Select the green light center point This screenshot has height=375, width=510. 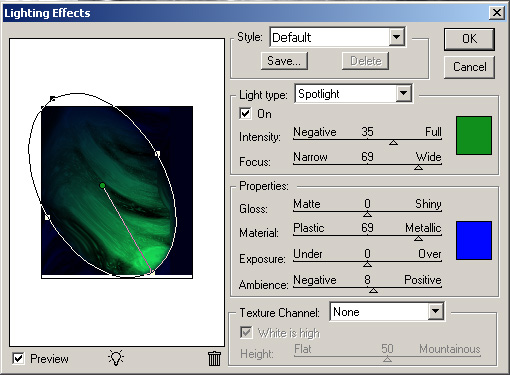point(103,185)
